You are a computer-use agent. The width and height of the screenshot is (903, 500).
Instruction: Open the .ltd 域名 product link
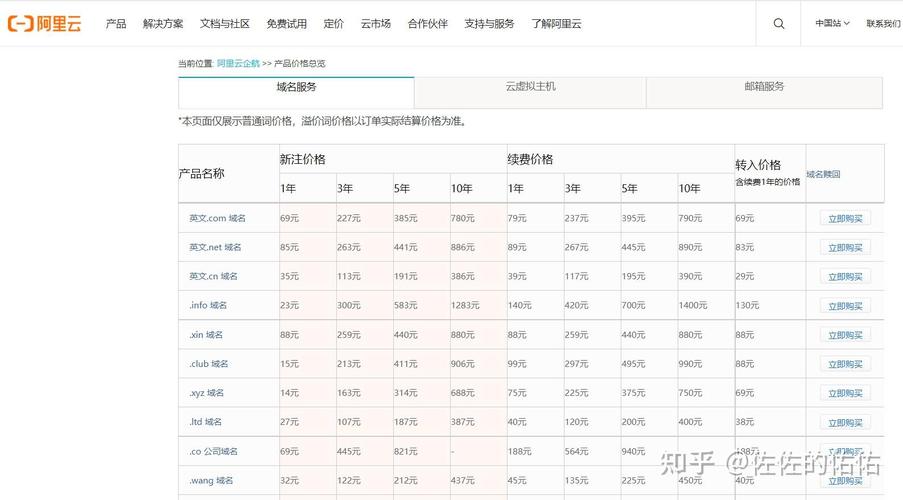(205, 422)
